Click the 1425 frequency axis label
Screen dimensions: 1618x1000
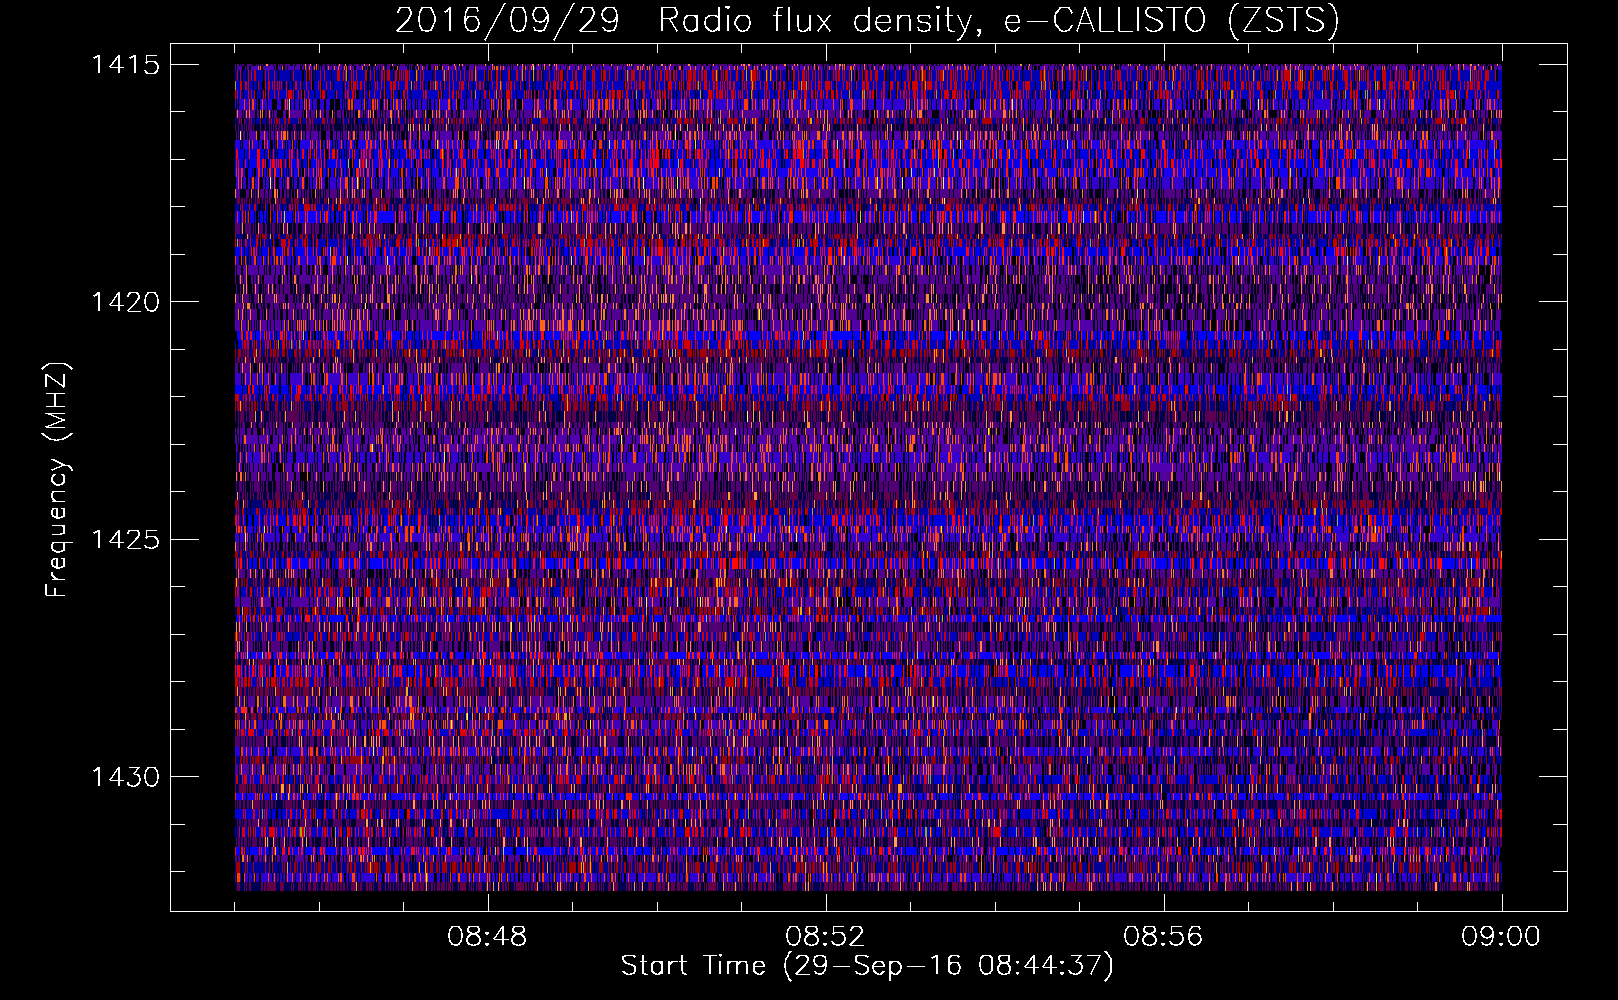[126, 540]
